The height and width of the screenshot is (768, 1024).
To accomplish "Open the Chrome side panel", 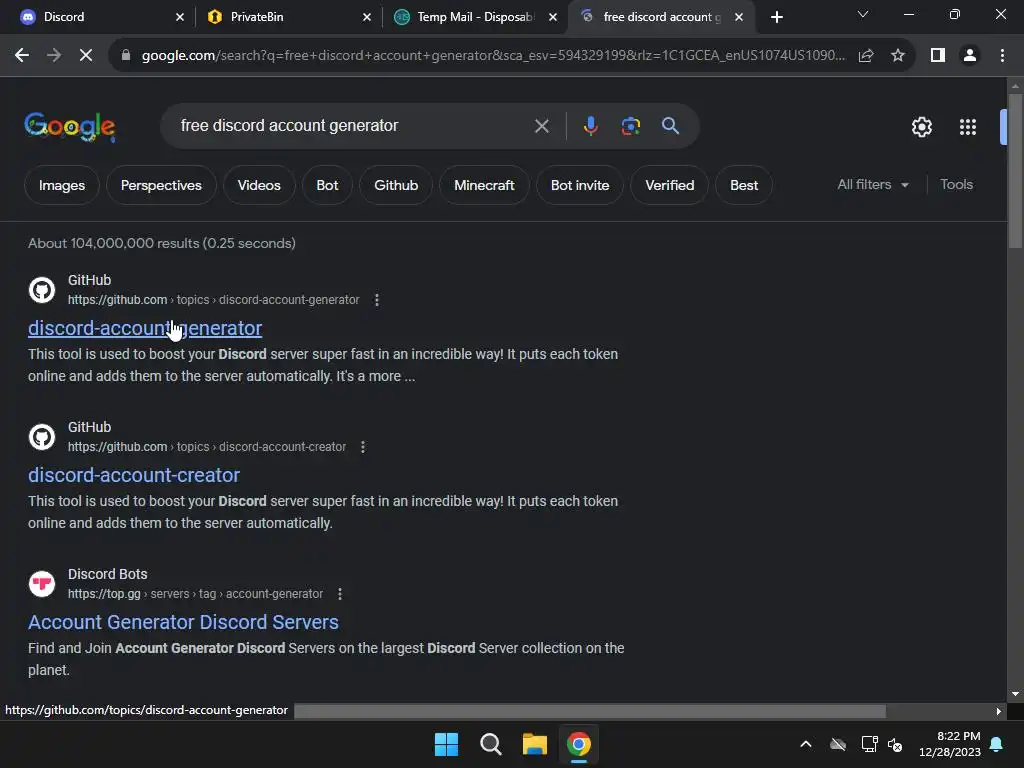I will (938, 56).
